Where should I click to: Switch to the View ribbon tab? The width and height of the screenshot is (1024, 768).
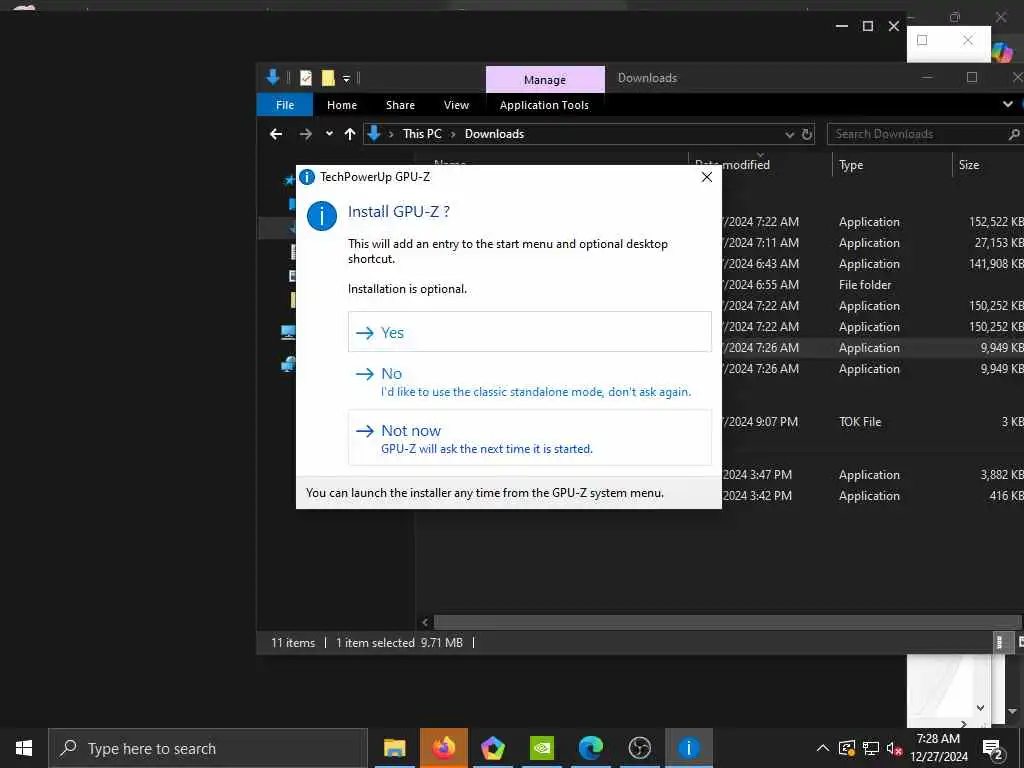pyautogui.click(x=456, y=105)
